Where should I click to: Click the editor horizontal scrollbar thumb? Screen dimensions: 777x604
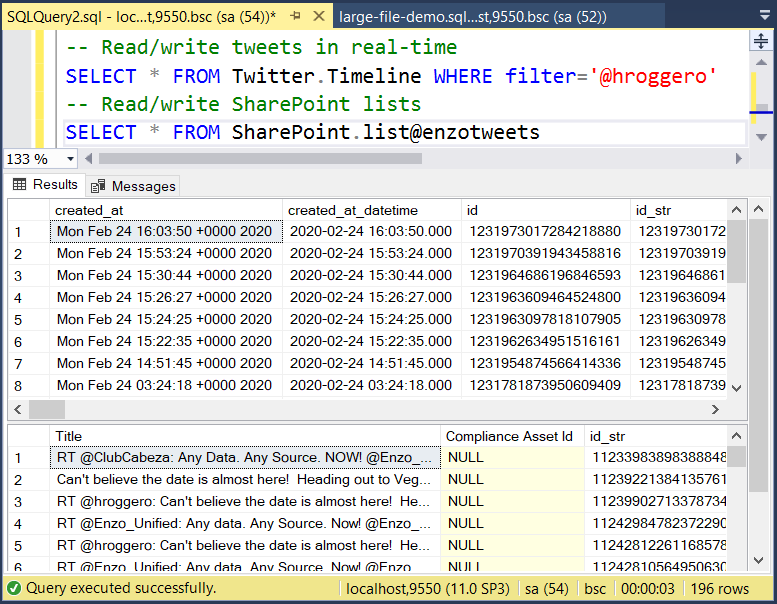tap(260, 159)
